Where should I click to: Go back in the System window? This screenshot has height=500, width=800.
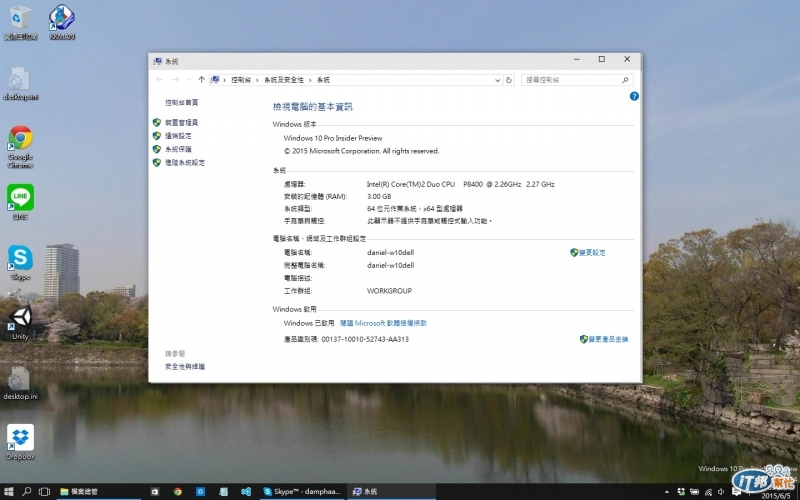160,80
